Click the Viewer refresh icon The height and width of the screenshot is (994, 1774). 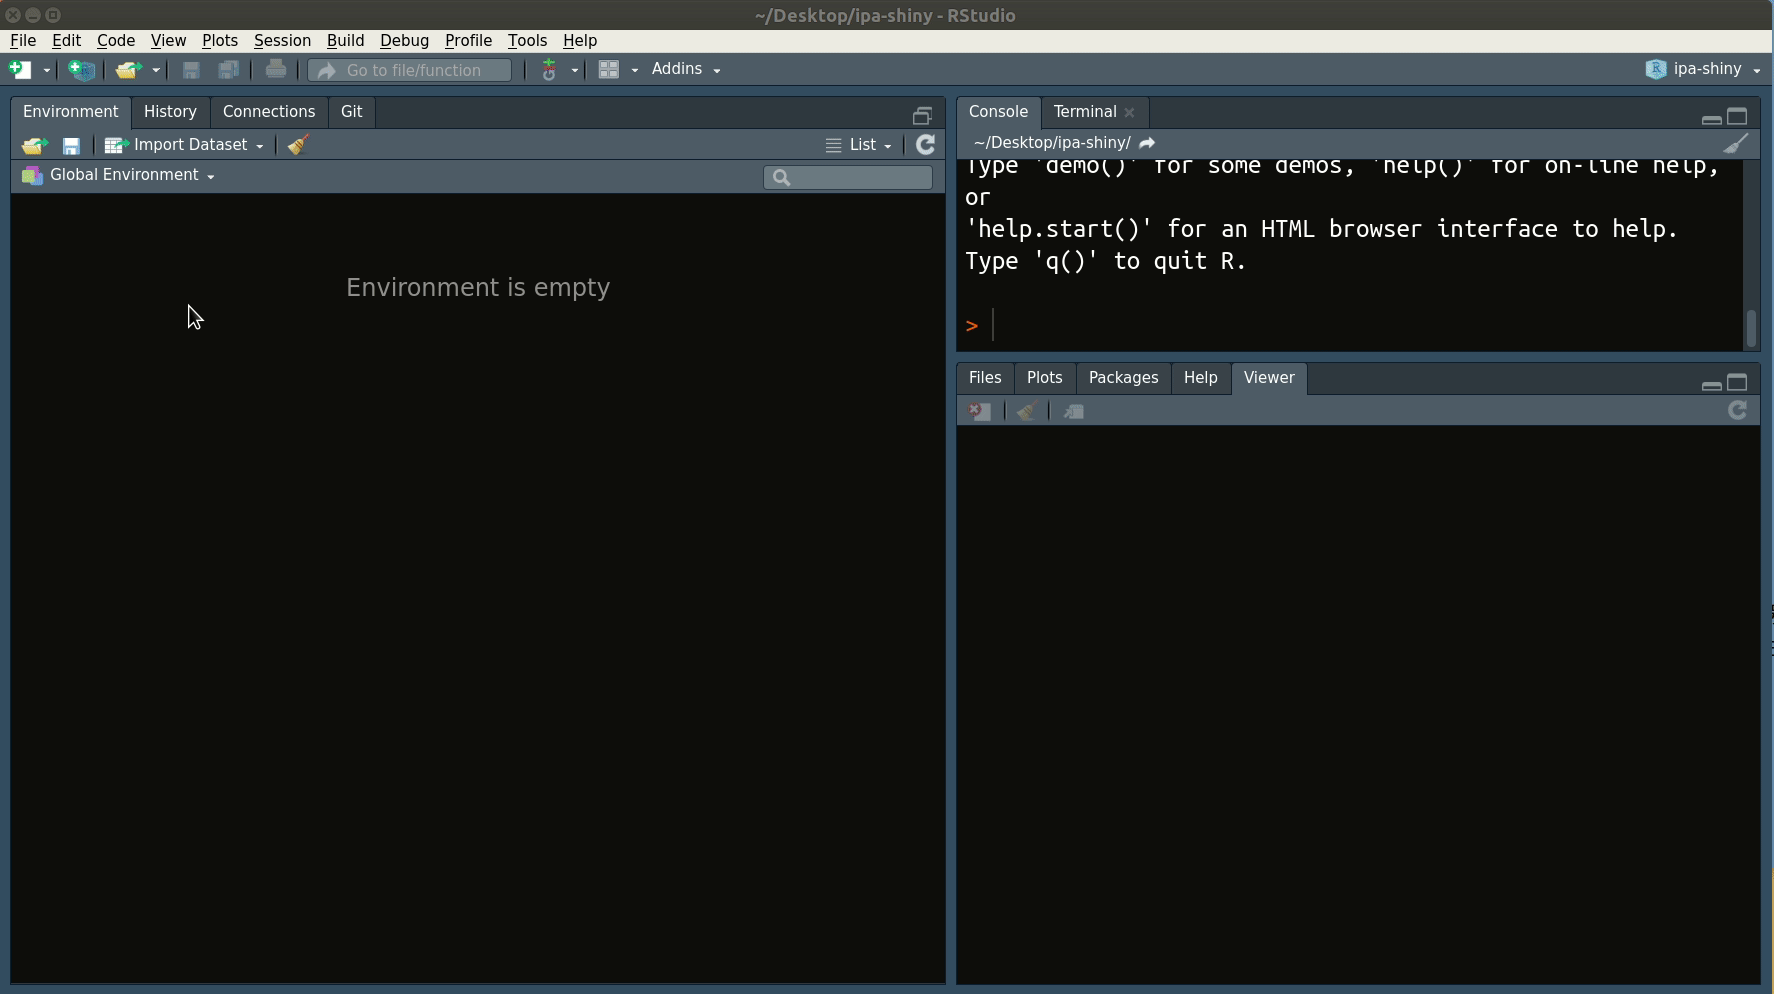pos(1738,411)
